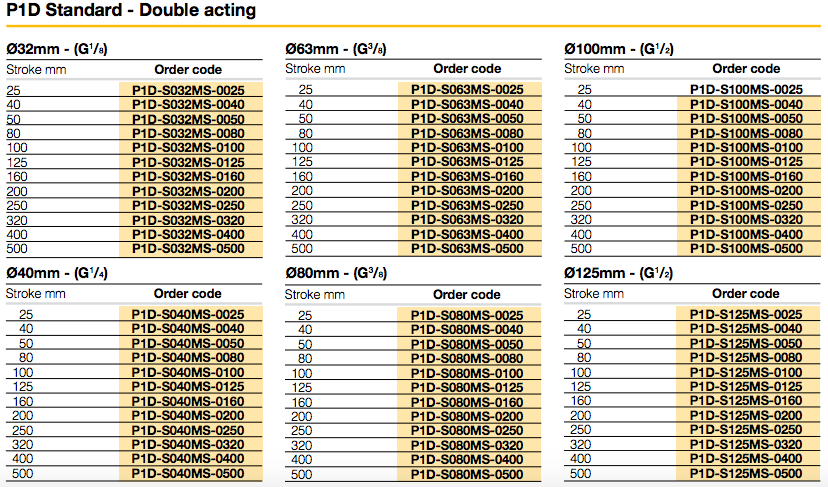Select order code P1D-S125MS-0400
The height and width of the screenshot is (487, 828).
tap(746, 459)
